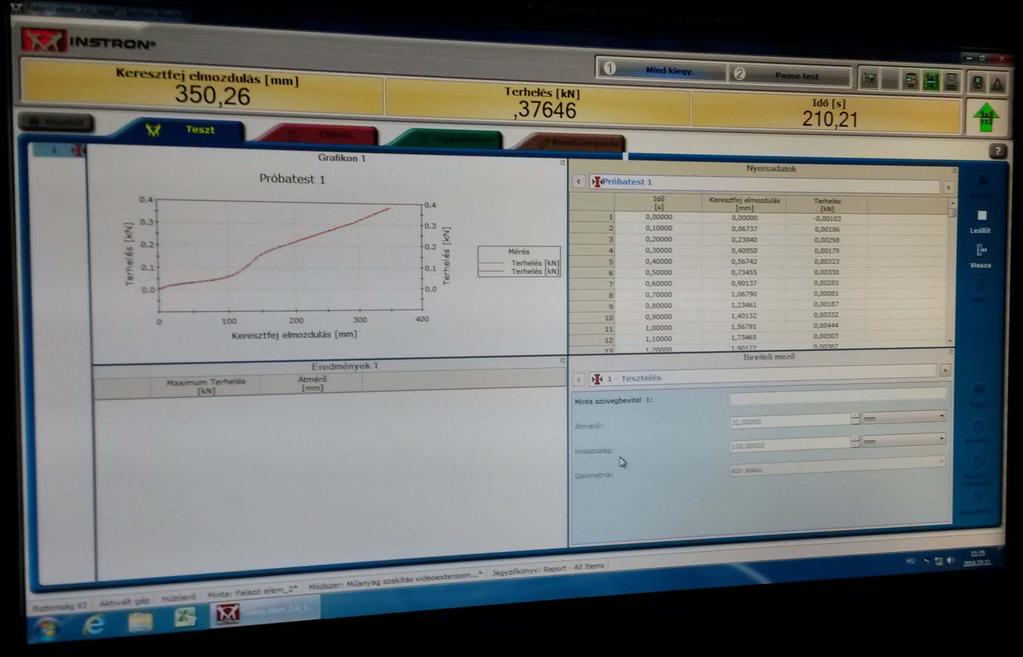1023x657 pixels.
Task: Click the Átmérő [mm] results column header
Action: pos(312,384)
